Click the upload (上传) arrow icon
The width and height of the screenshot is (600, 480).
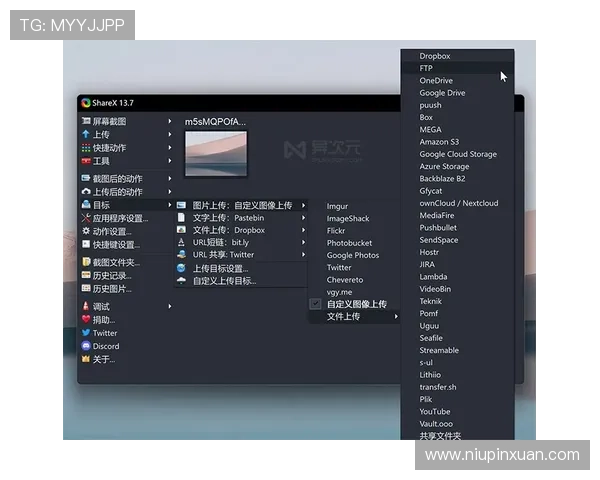(86, 134)
